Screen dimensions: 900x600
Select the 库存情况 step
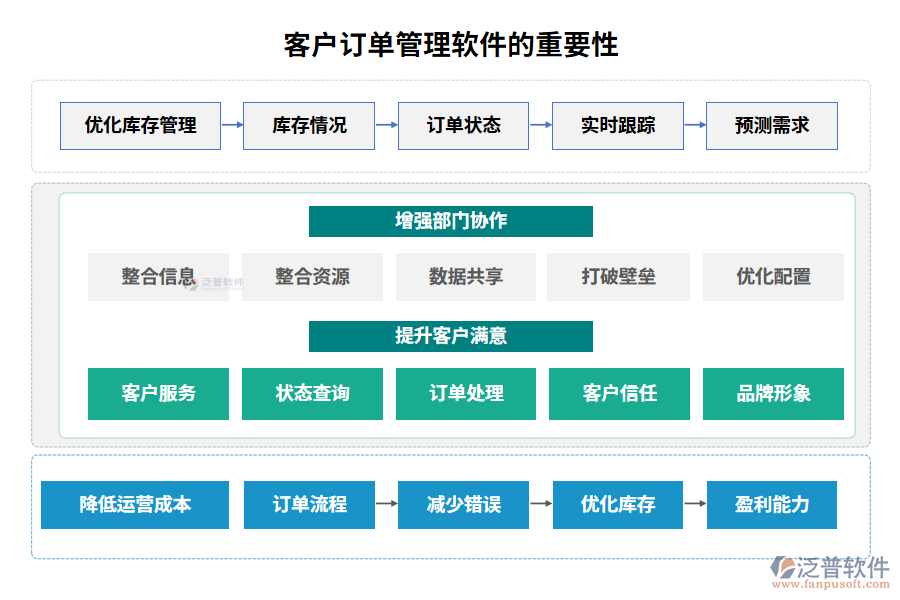pos(309,126)
